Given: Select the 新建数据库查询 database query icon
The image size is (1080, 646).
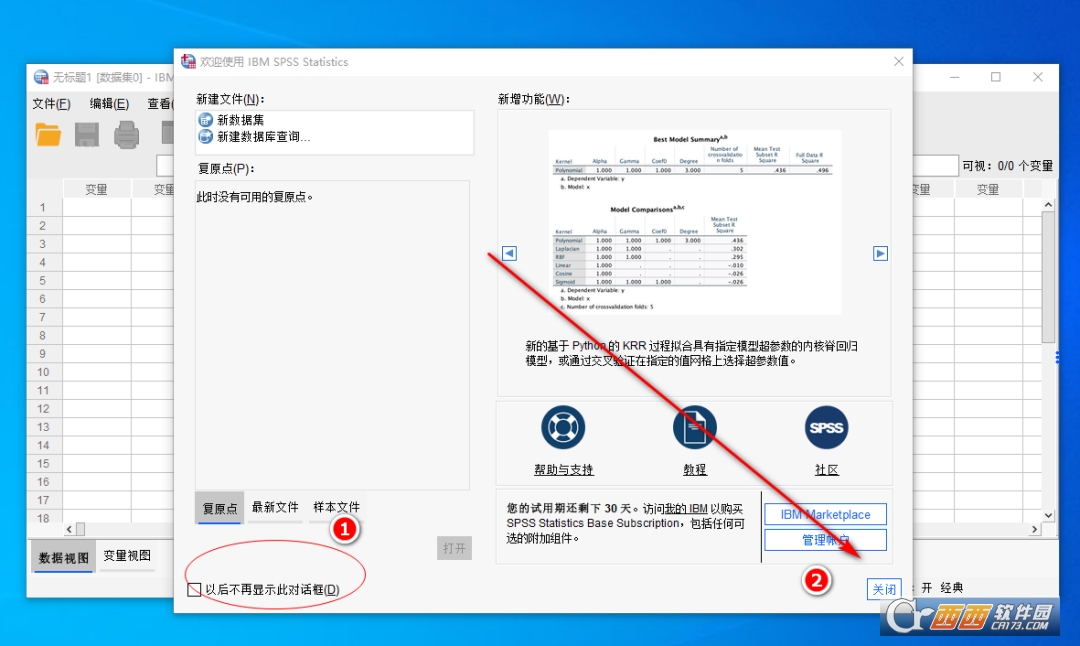Looking at the screenshot, I should click(x=205, y=136).
